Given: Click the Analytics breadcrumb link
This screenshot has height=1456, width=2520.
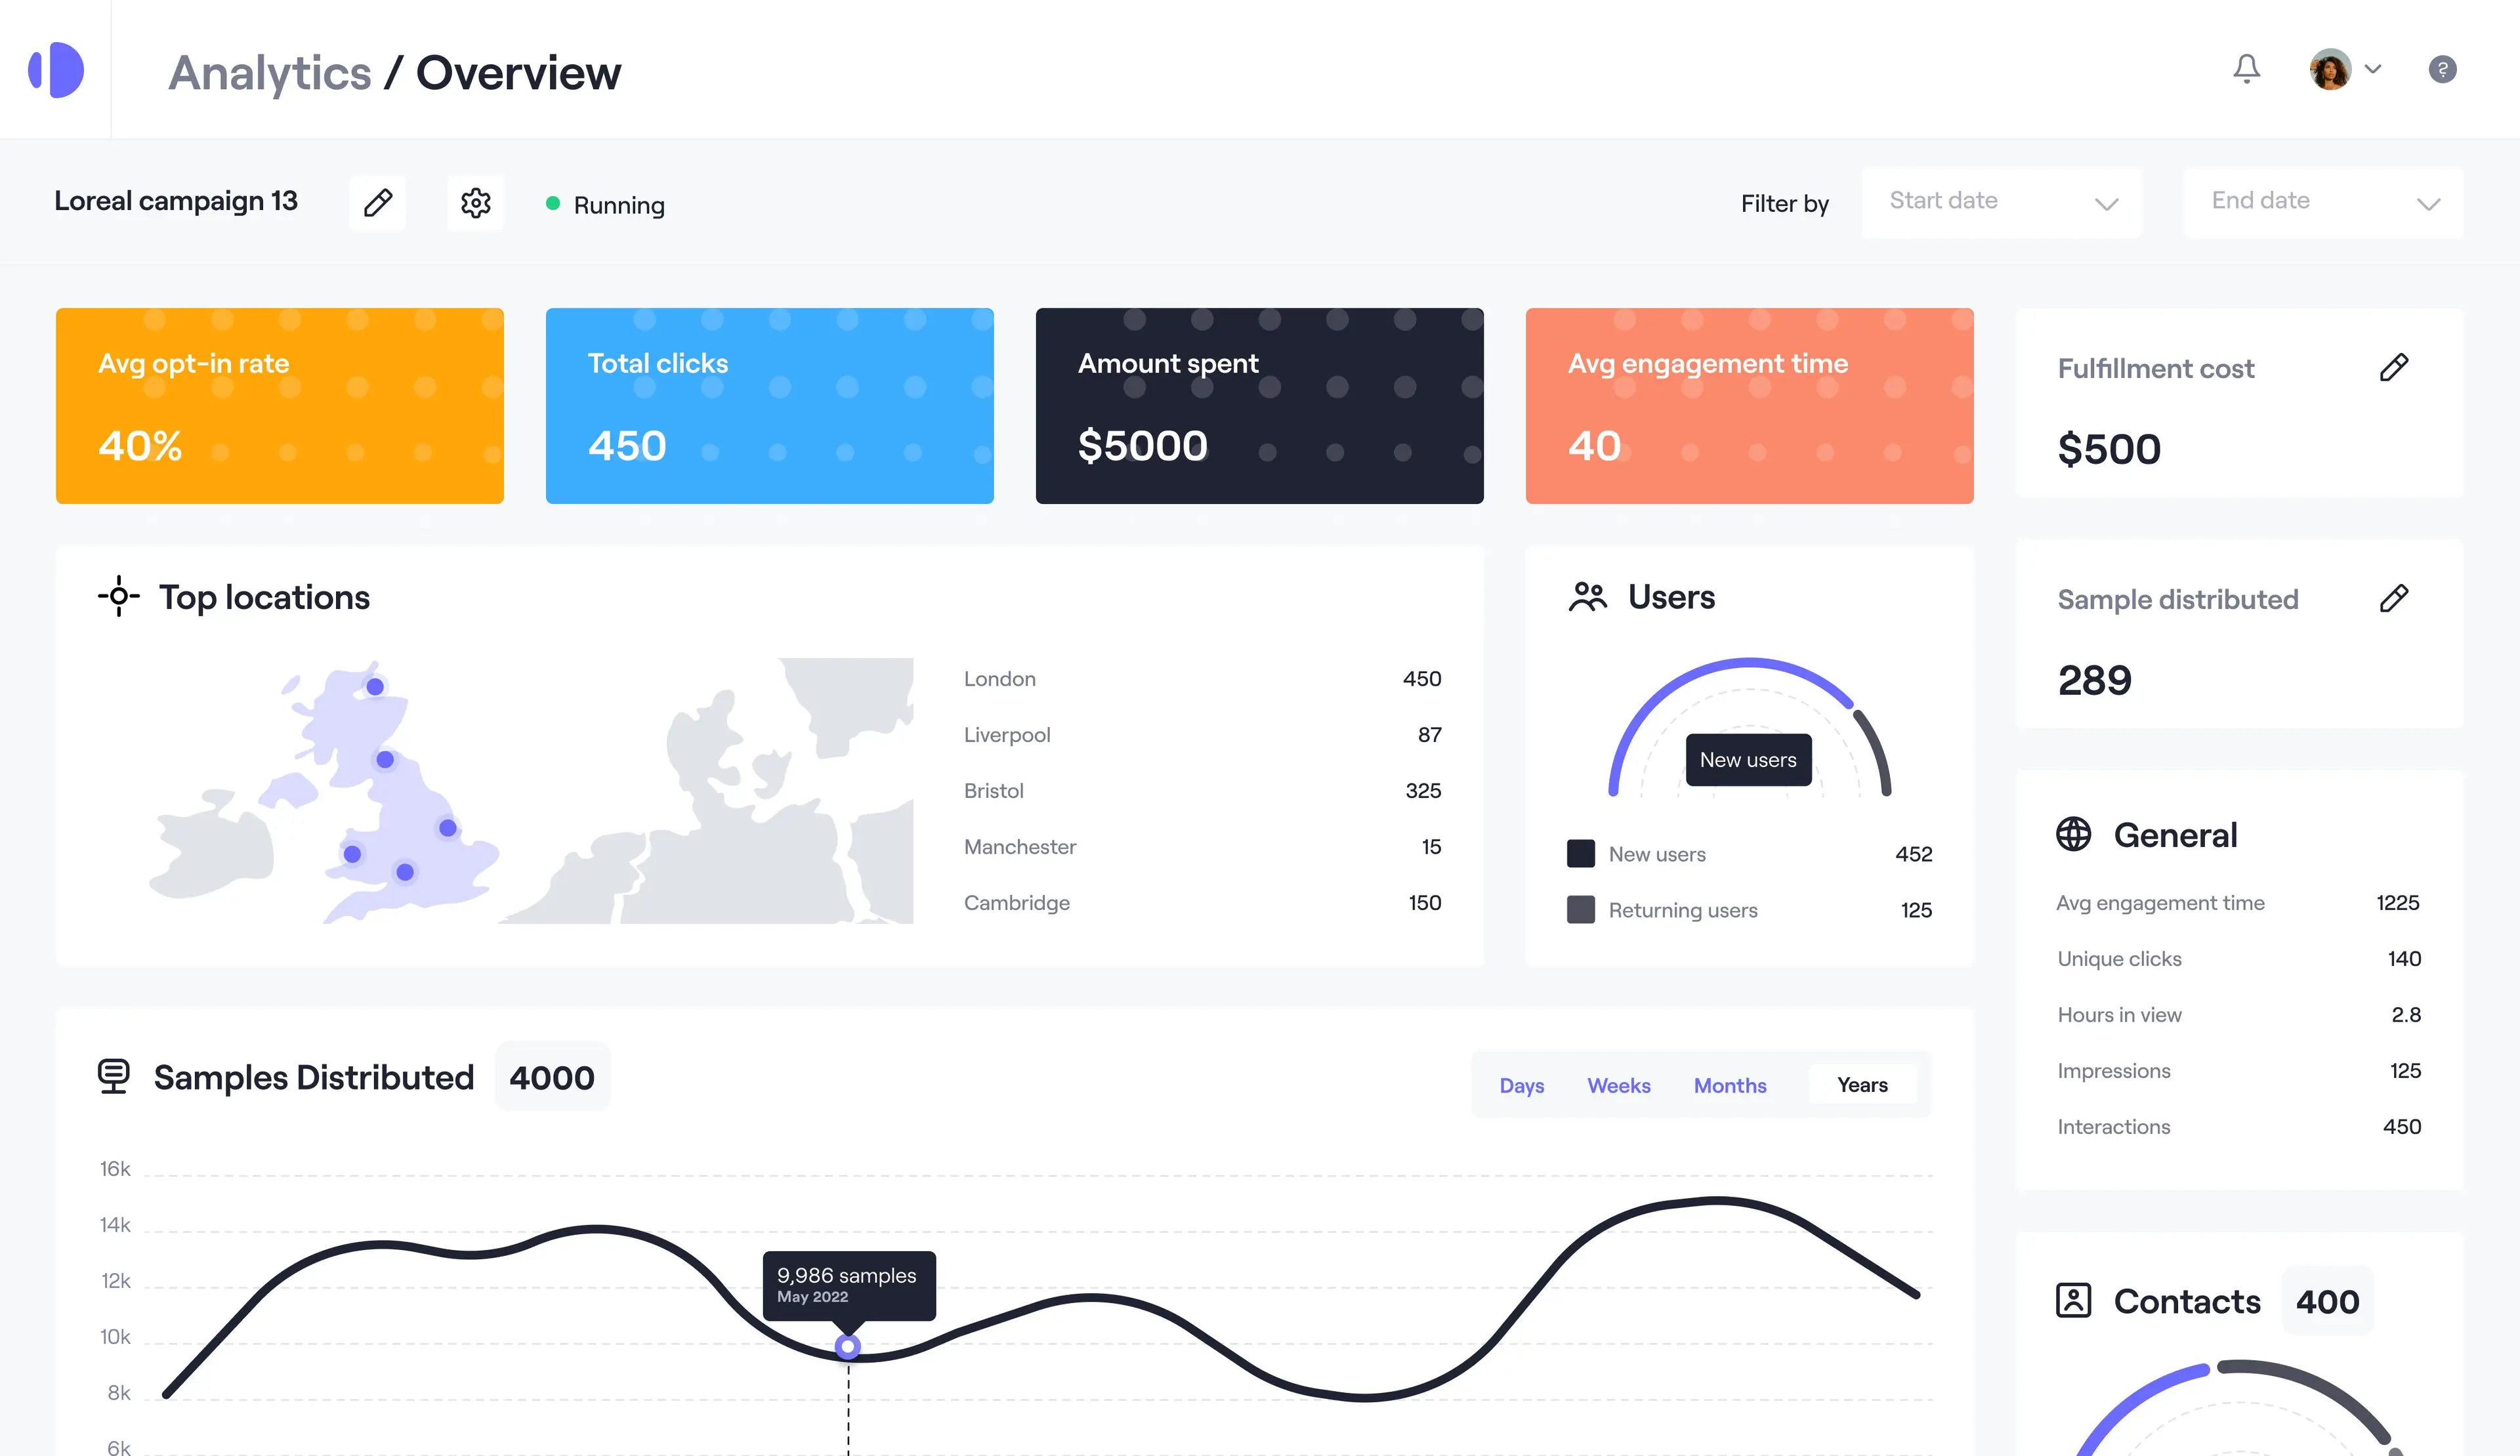Looking at the screenshot, I should pyautogui.click(x=270, y=73).
